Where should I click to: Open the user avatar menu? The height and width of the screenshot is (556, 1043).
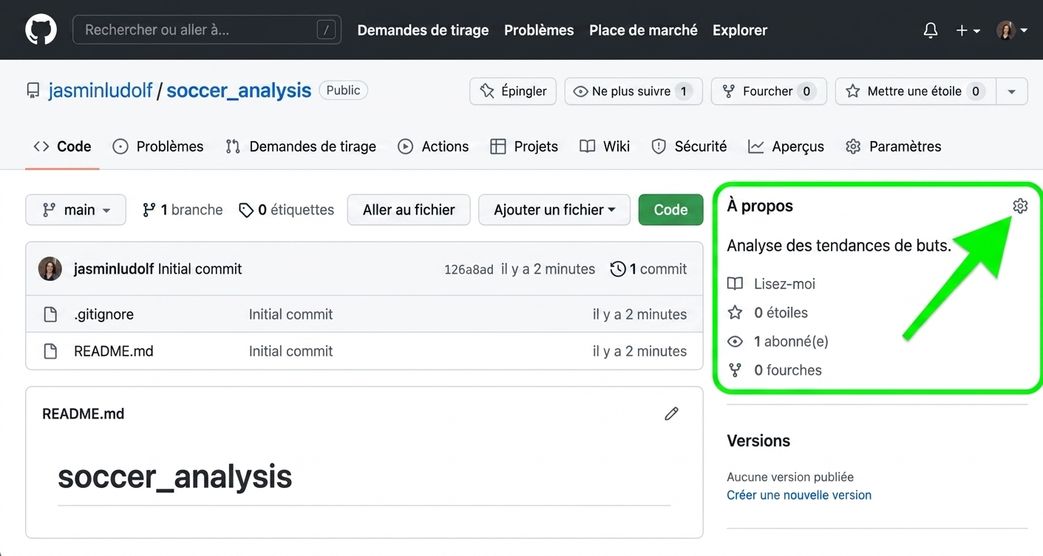pos(1012,30)
